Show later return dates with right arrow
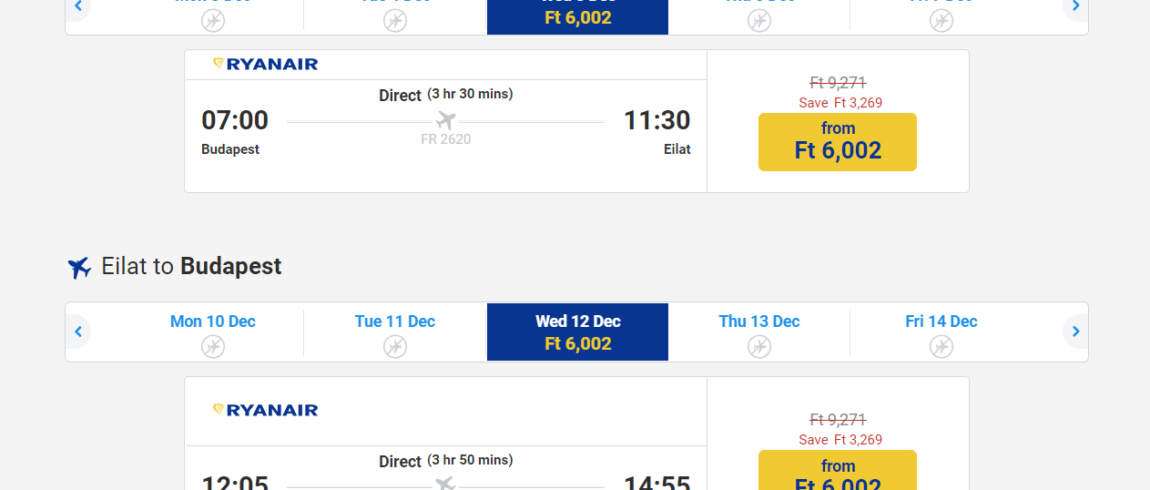1150x490 pixels. pos(1075,332)
